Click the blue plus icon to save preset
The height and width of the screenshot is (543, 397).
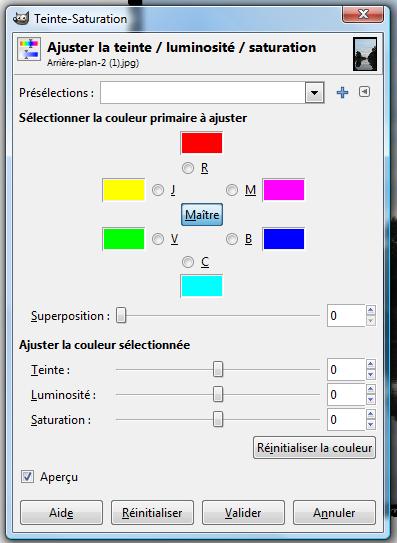click(x=342, y=92)
